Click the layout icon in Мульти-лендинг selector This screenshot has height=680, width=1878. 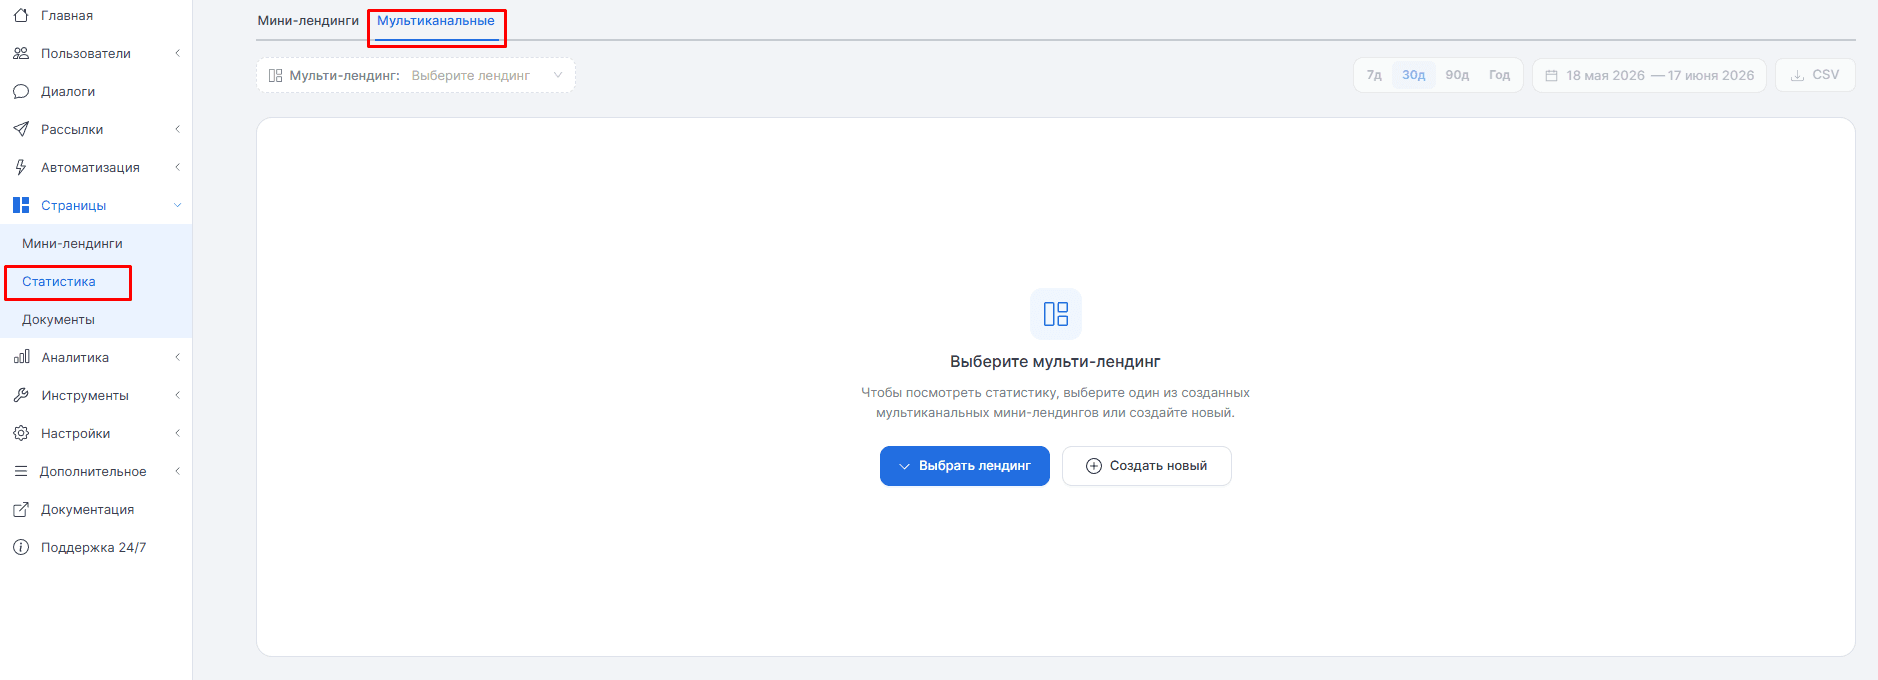276,75
